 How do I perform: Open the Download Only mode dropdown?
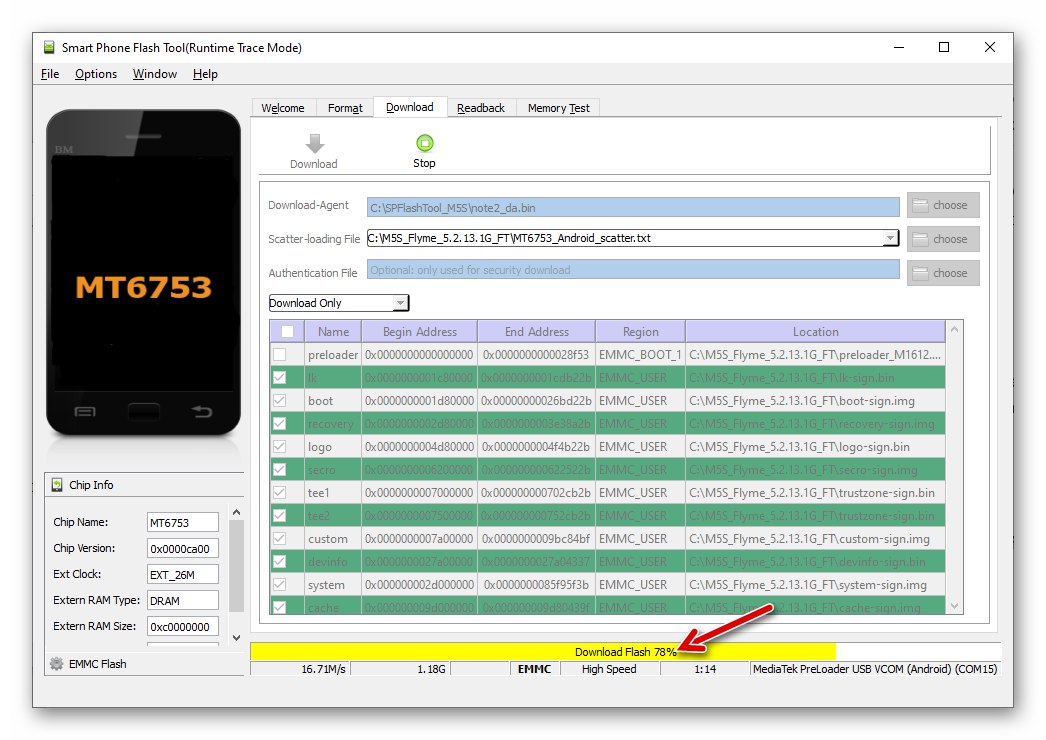point(402,302)
